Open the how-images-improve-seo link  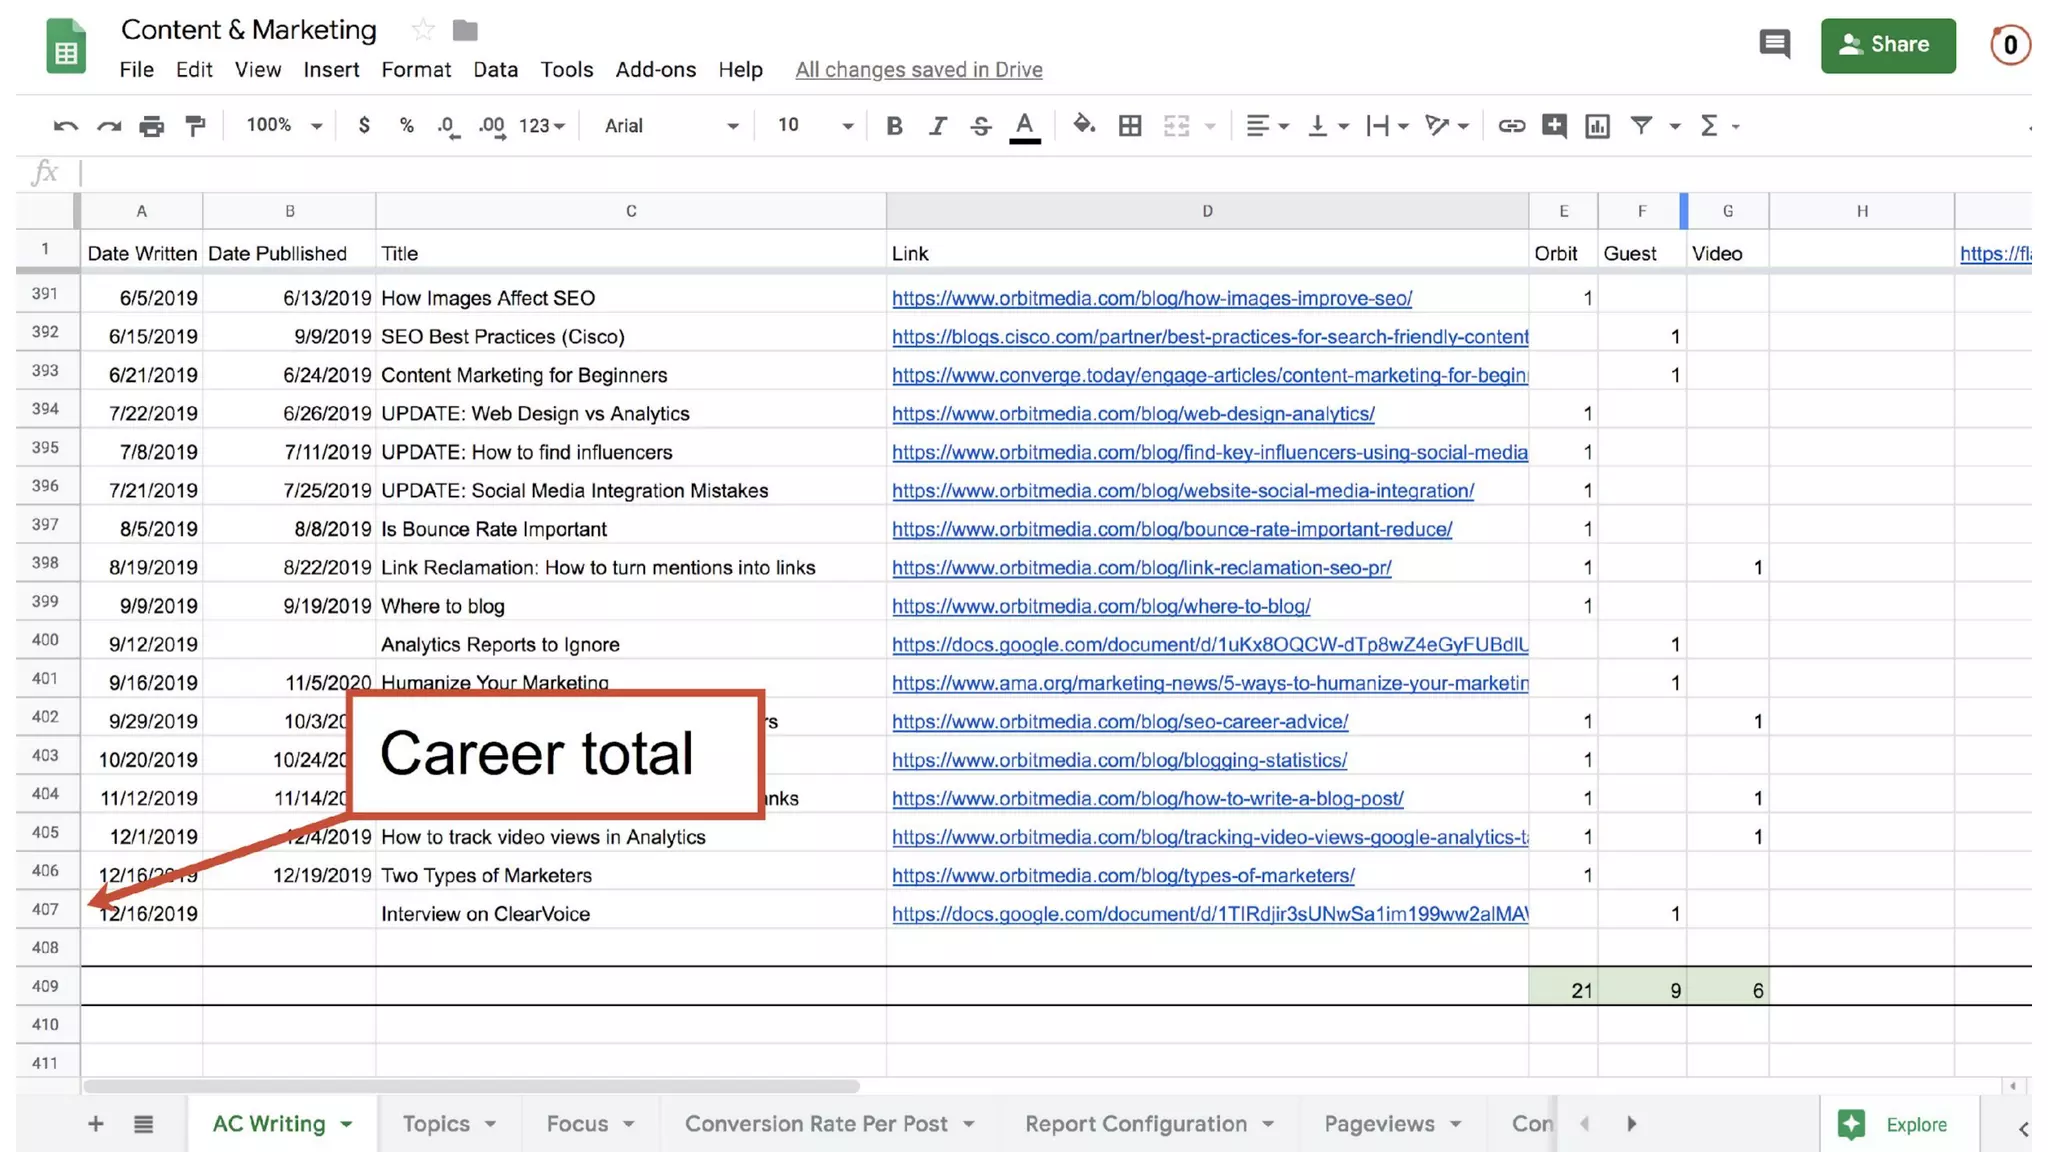coord(1151,298)
